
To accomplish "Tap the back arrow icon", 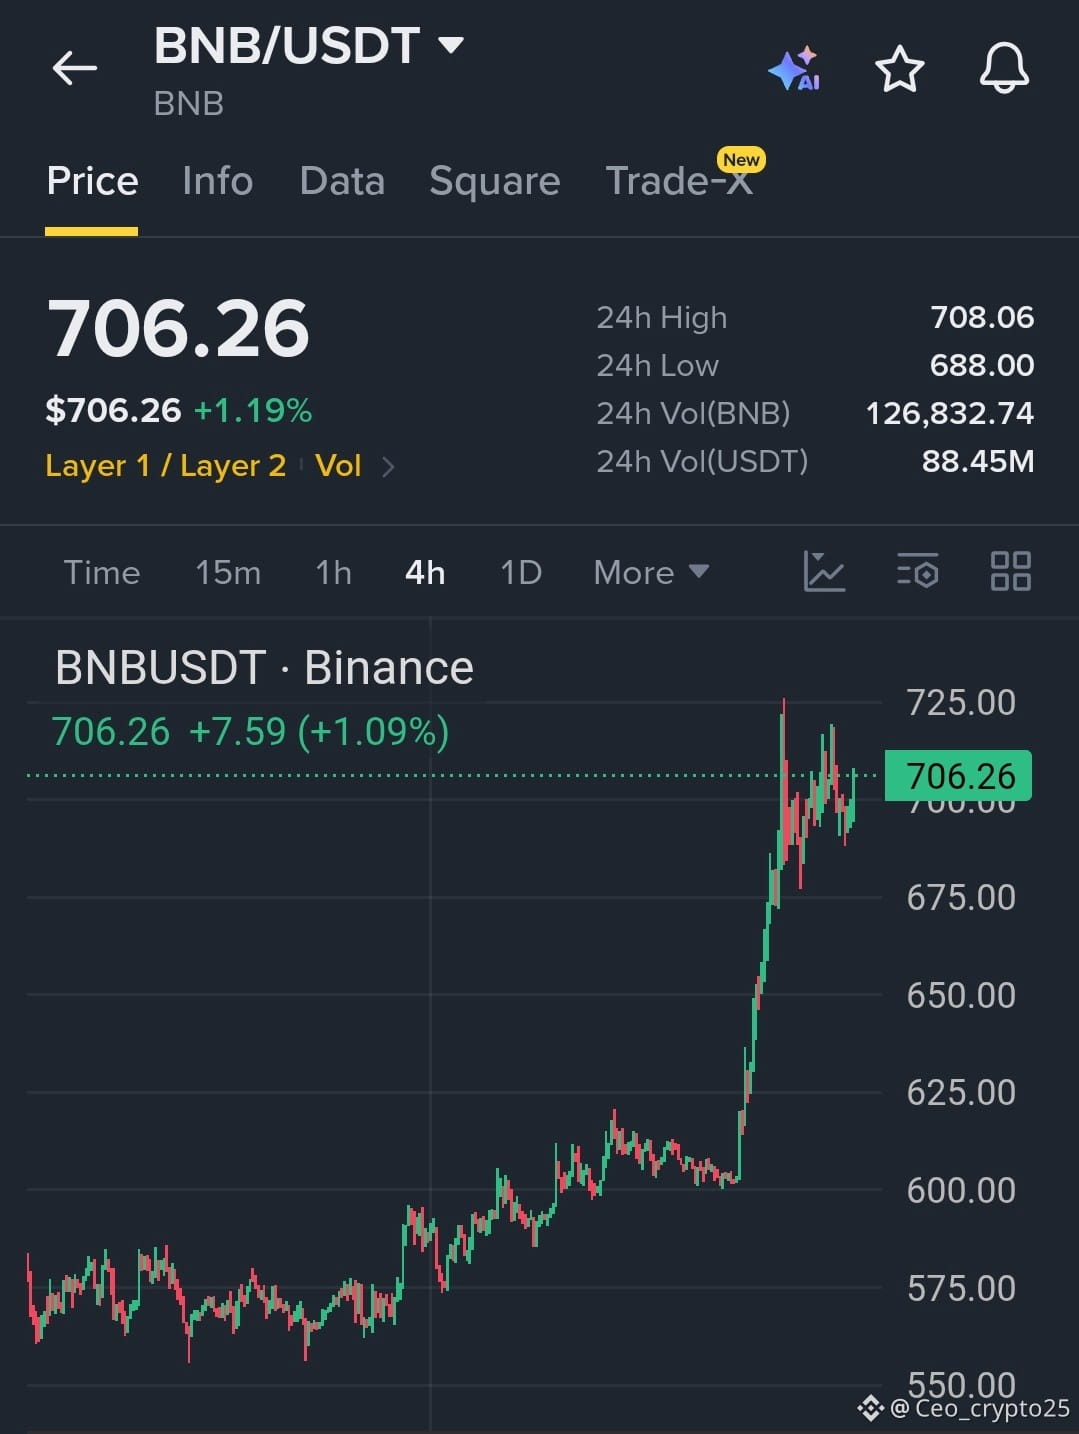I will (x=75, y=69).
